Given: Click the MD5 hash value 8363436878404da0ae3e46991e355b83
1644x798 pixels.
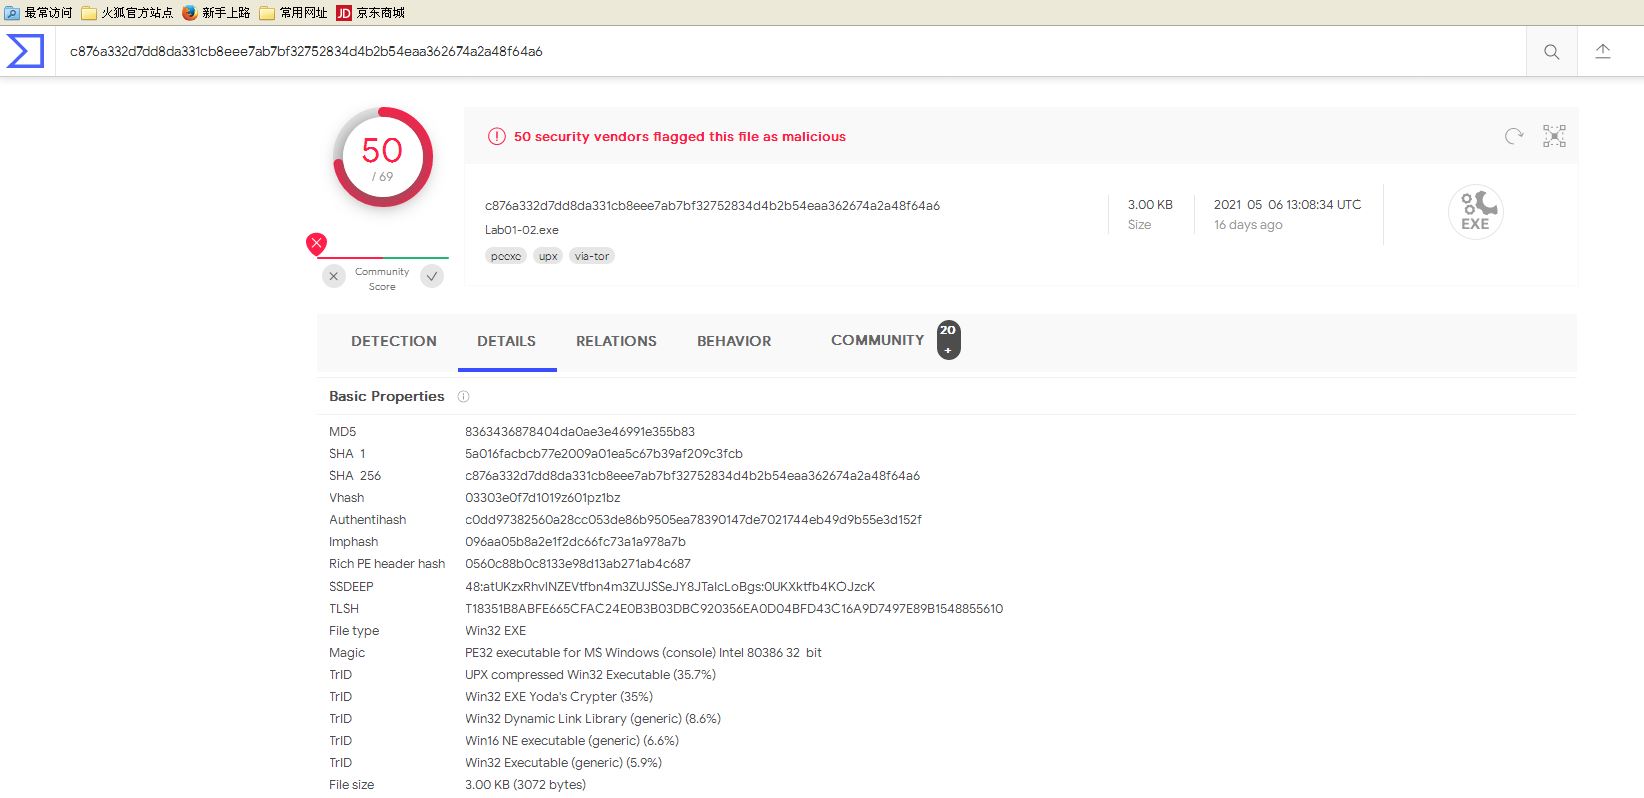Looking at the screenshot, I should pos(580,432).
